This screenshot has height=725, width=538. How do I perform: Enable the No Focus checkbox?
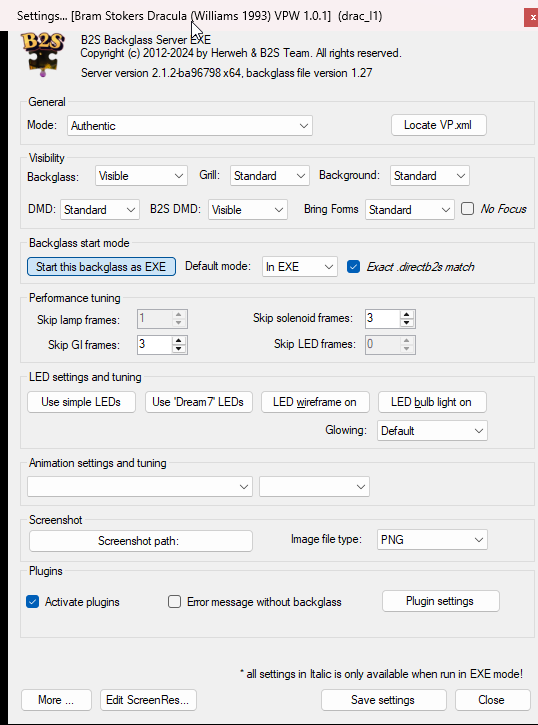point(467,209)
